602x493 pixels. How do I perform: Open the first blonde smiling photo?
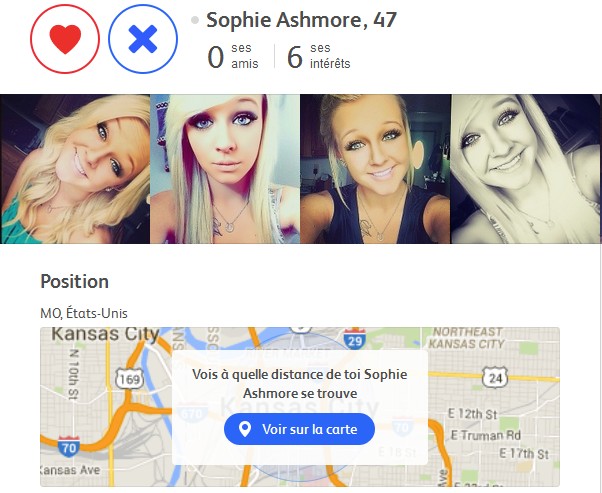(75, 169)
